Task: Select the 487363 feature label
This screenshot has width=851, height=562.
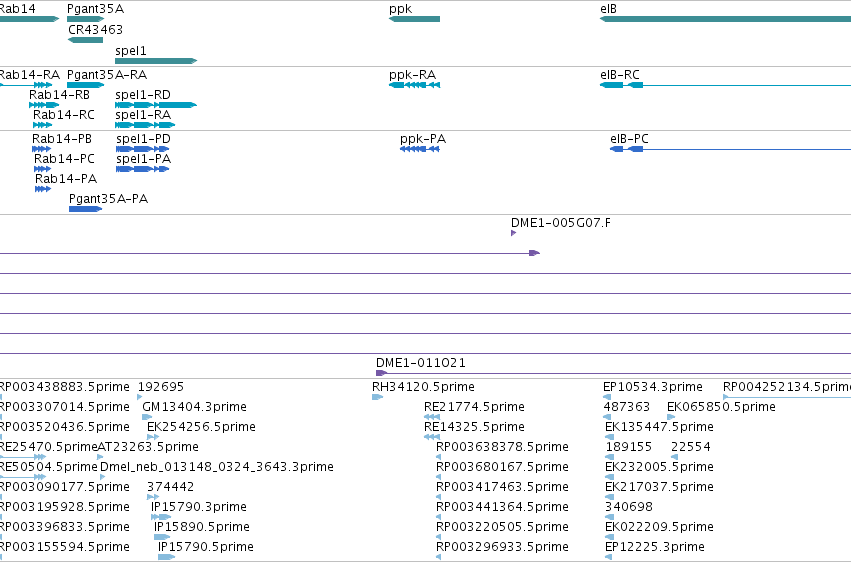Action: coord(627,406)
